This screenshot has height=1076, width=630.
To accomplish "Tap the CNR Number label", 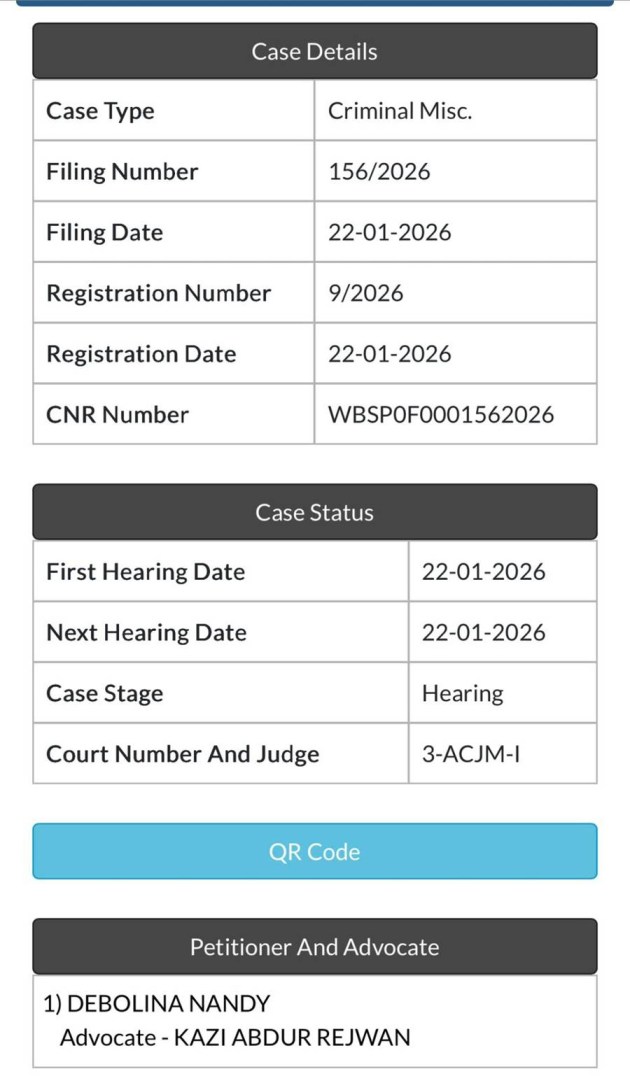I will tap(117, 414).
